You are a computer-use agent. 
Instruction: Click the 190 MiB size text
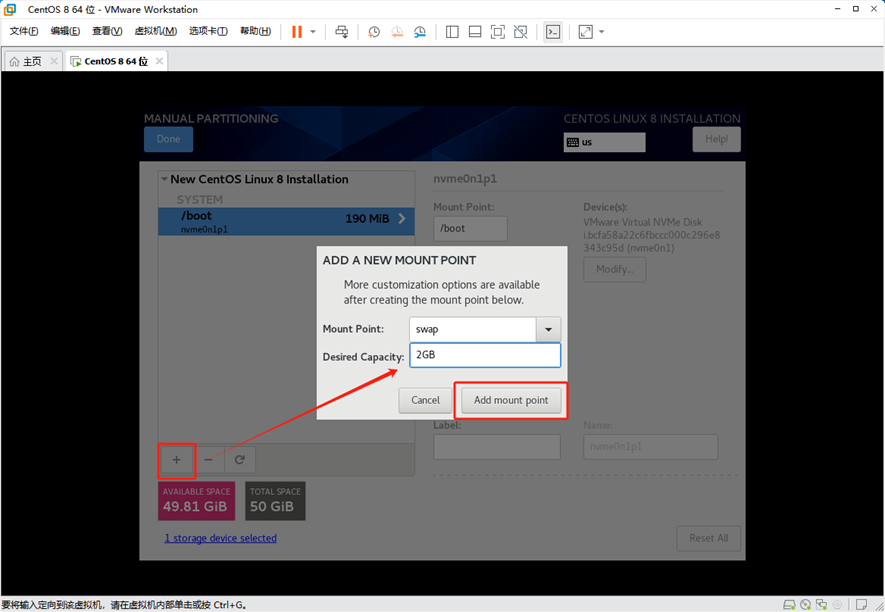[x=367, y=218]
